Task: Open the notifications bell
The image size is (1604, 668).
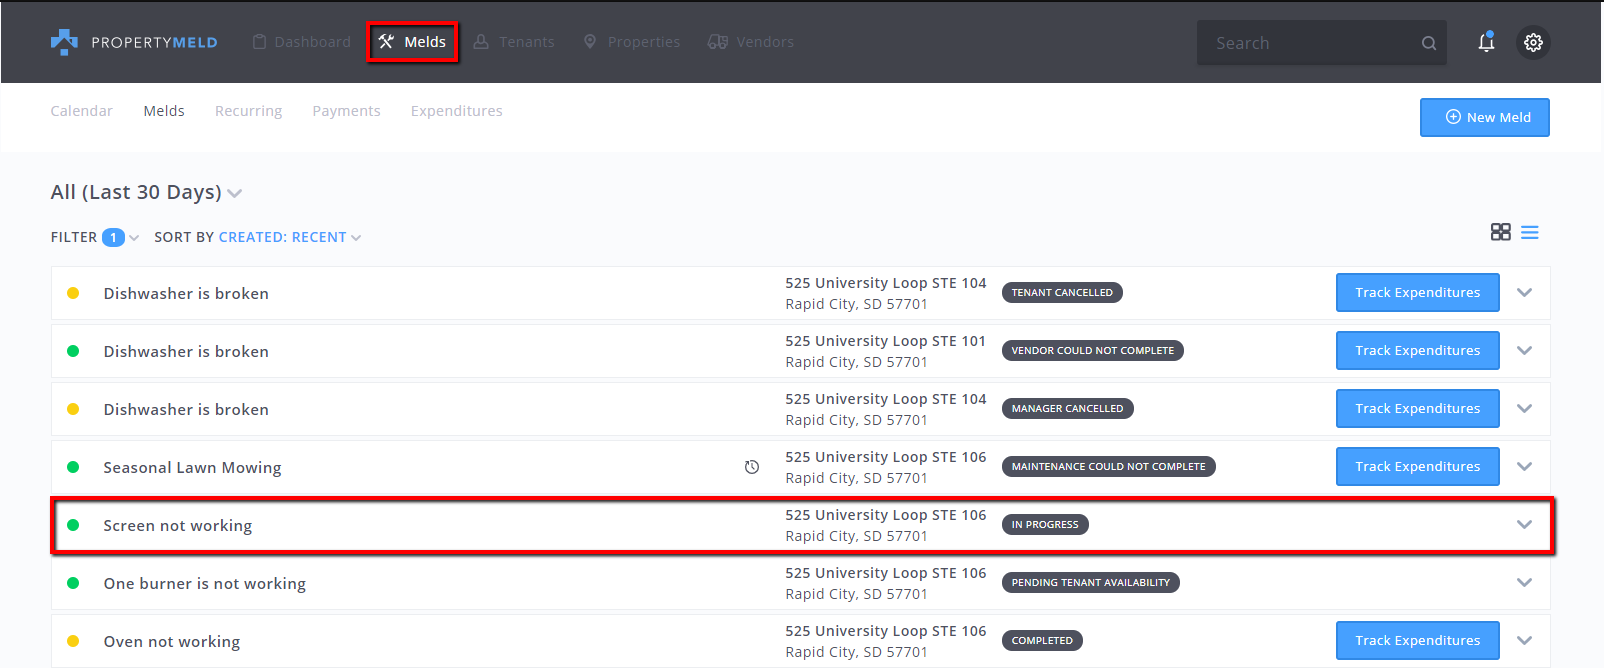Action: point(1486,42)
